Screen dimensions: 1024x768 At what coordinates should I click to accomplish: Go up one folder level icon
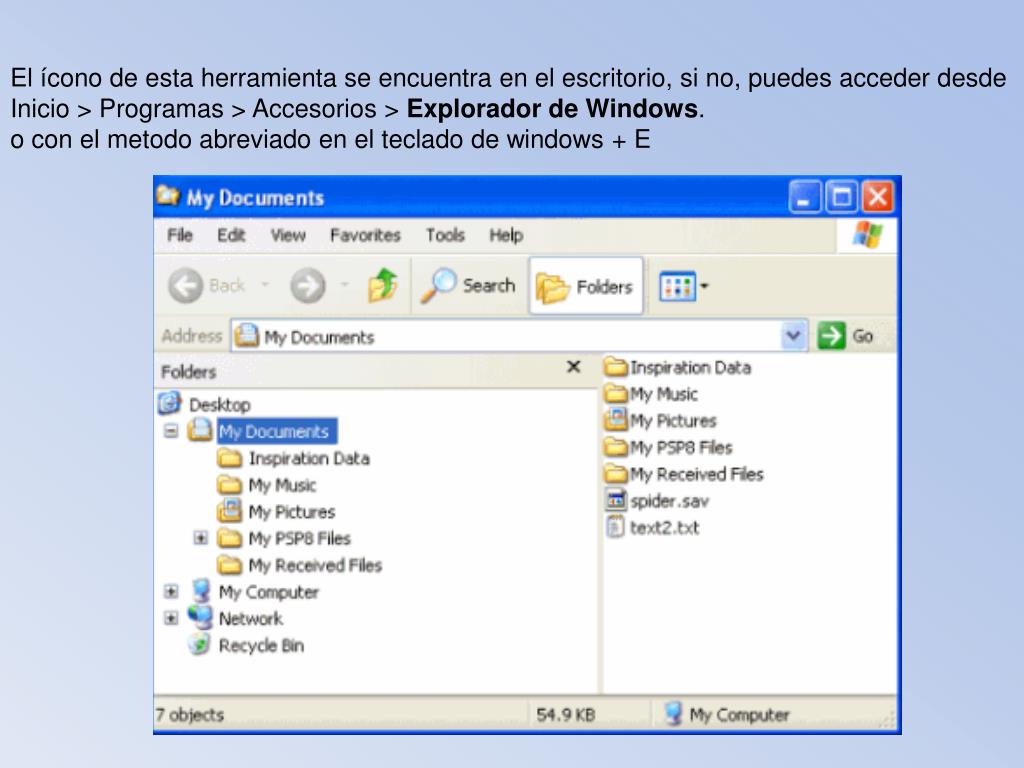pos(383,285)
